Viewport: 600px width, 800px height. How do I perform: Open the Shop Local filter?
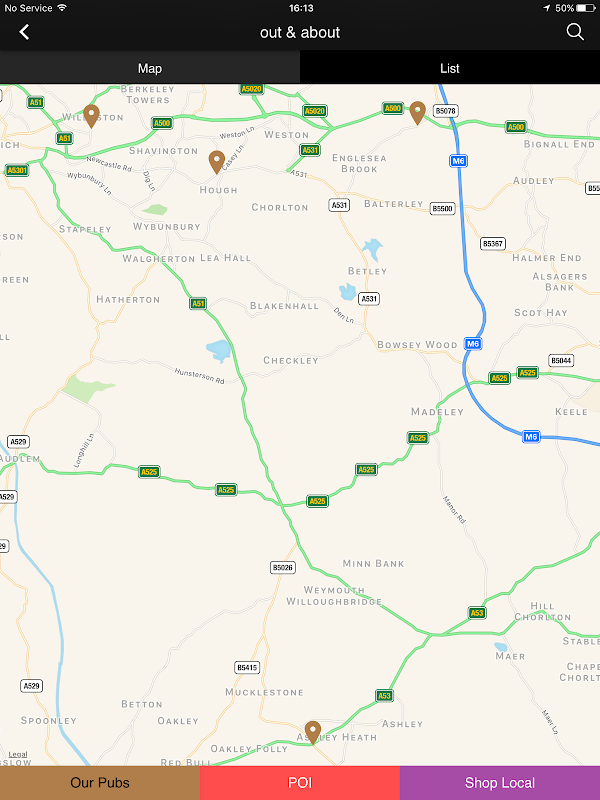tap(500, 783)
